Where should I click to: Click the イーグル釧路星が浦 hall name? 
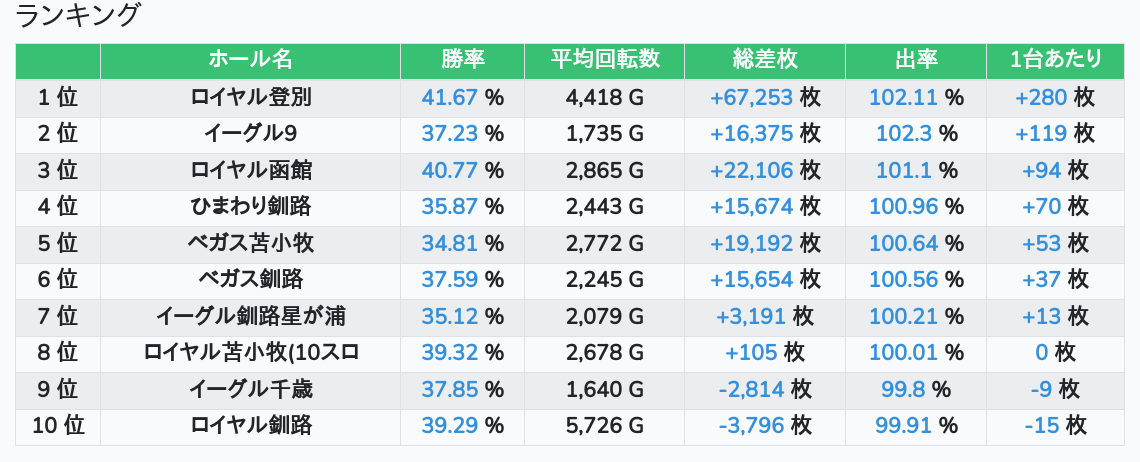(x=250, y=316)
